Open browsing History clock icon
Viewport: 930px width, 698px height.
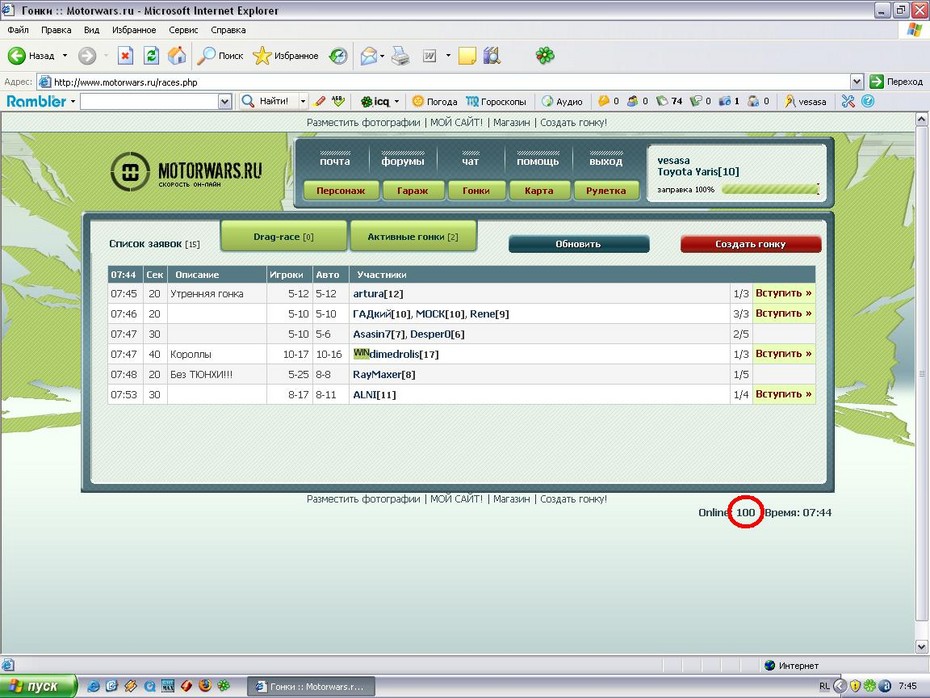click(339, 56)
